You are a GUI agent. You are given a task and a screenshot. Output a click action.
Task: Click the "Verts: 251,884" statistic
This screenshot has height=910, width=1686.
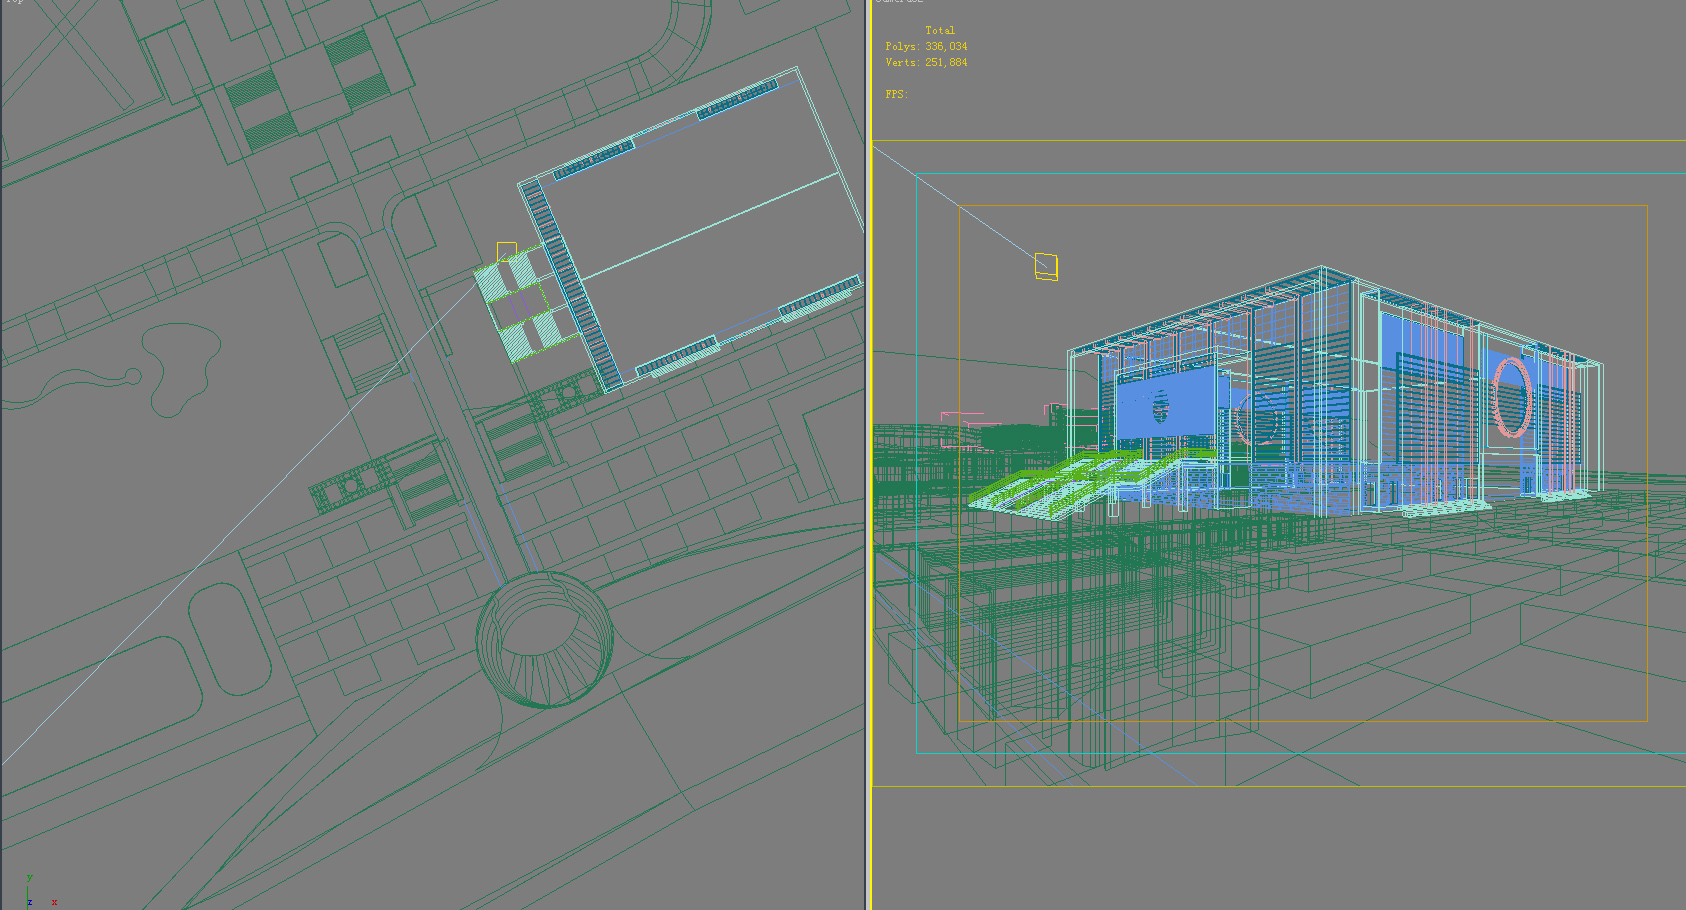(926, 63)
